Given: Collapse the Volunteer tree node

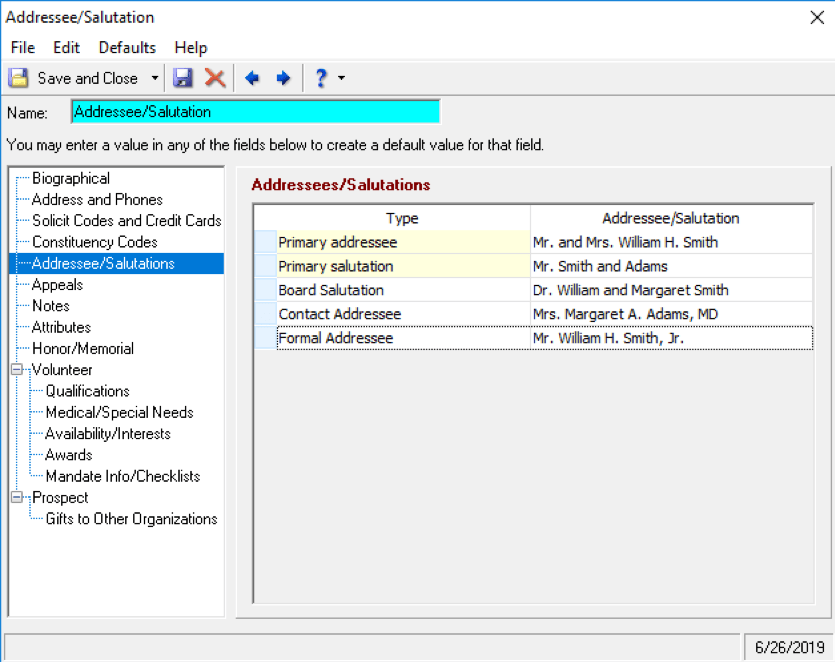Looking at the screenshot, I should click(x=17, y=370).
